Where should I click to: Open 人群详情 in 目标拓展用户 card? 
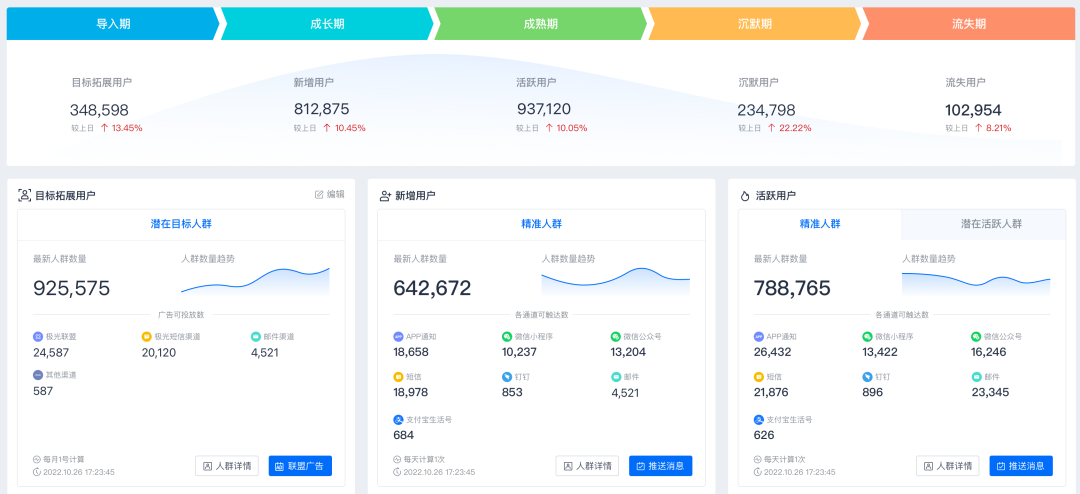(x=227, y=466)
